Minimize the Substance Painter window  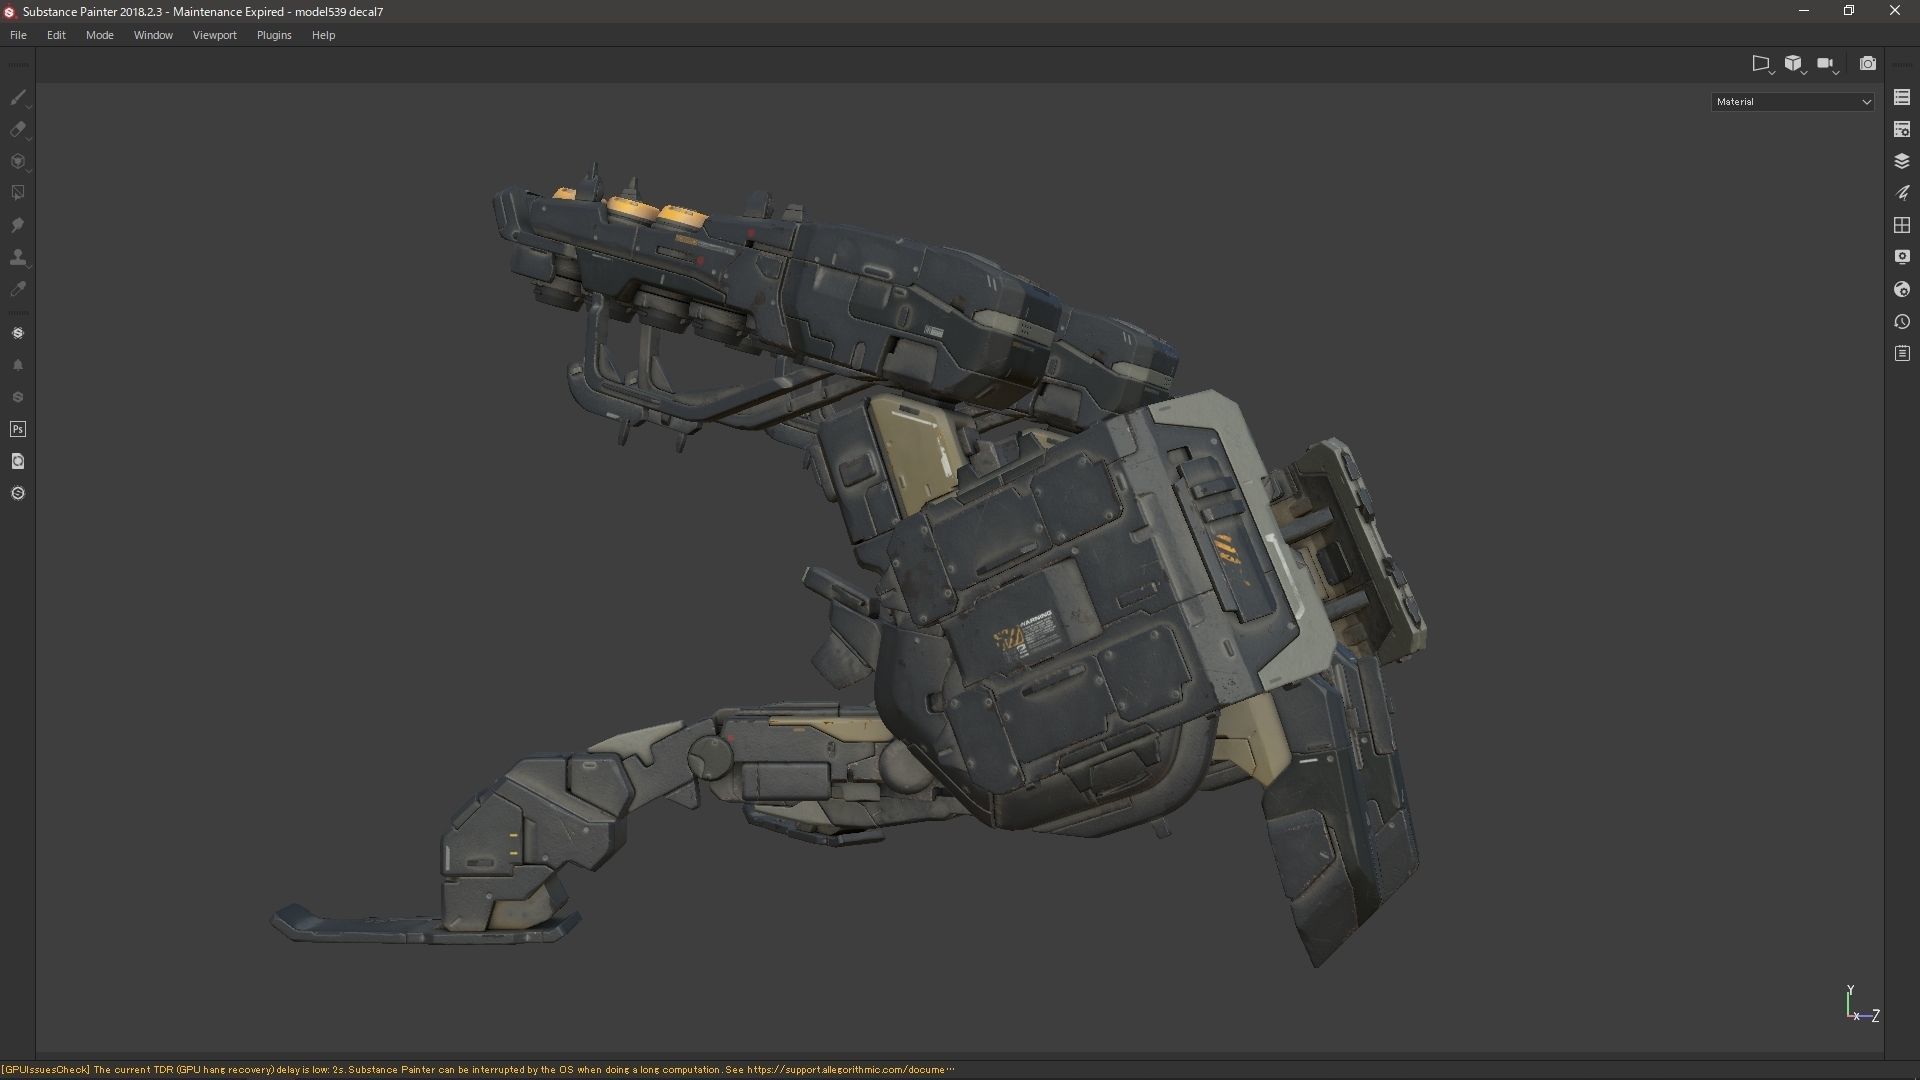coord(1804,11)
